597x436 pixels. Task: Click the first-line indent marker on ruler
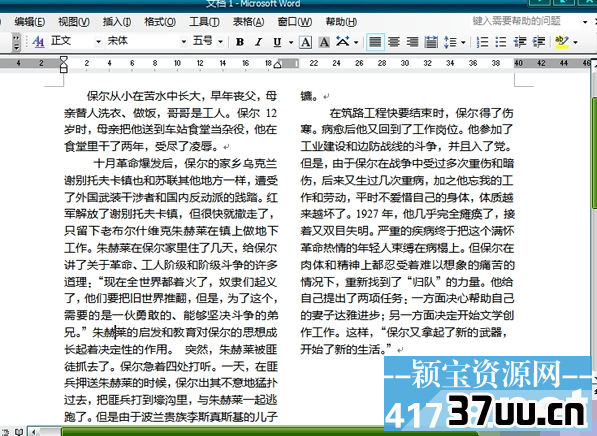point(64,59)
